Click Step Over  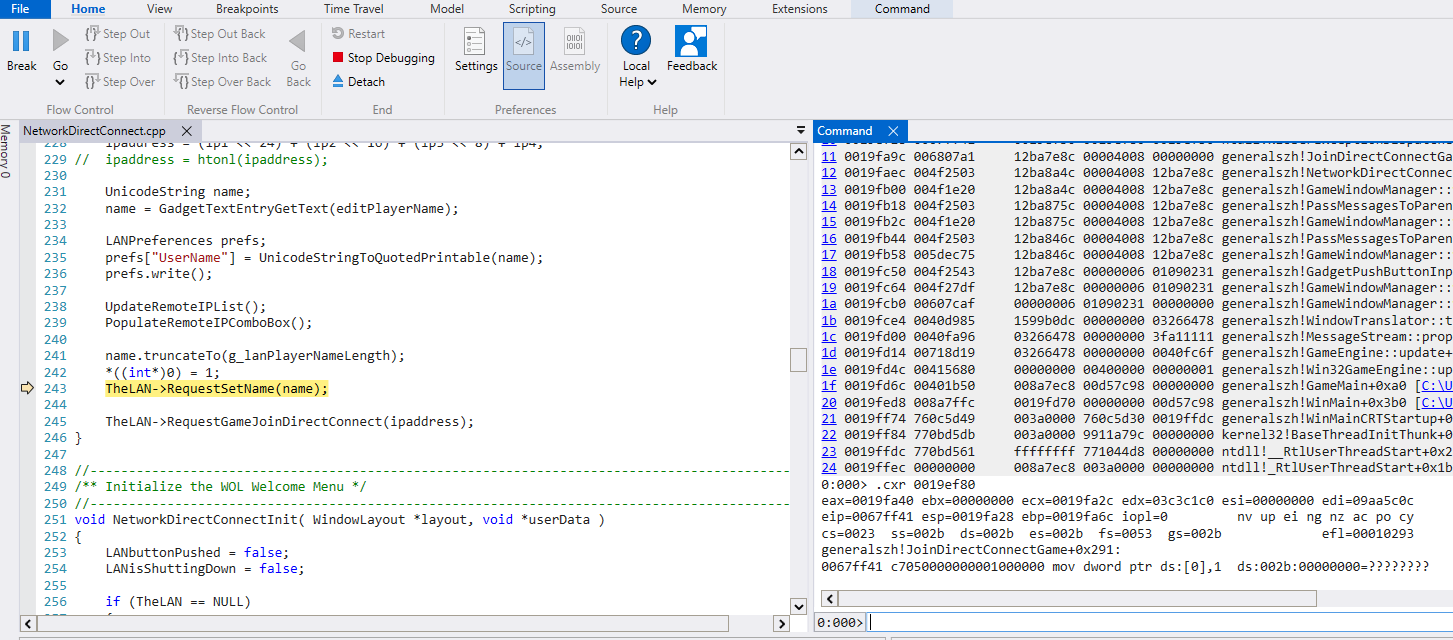pos(120,82)
